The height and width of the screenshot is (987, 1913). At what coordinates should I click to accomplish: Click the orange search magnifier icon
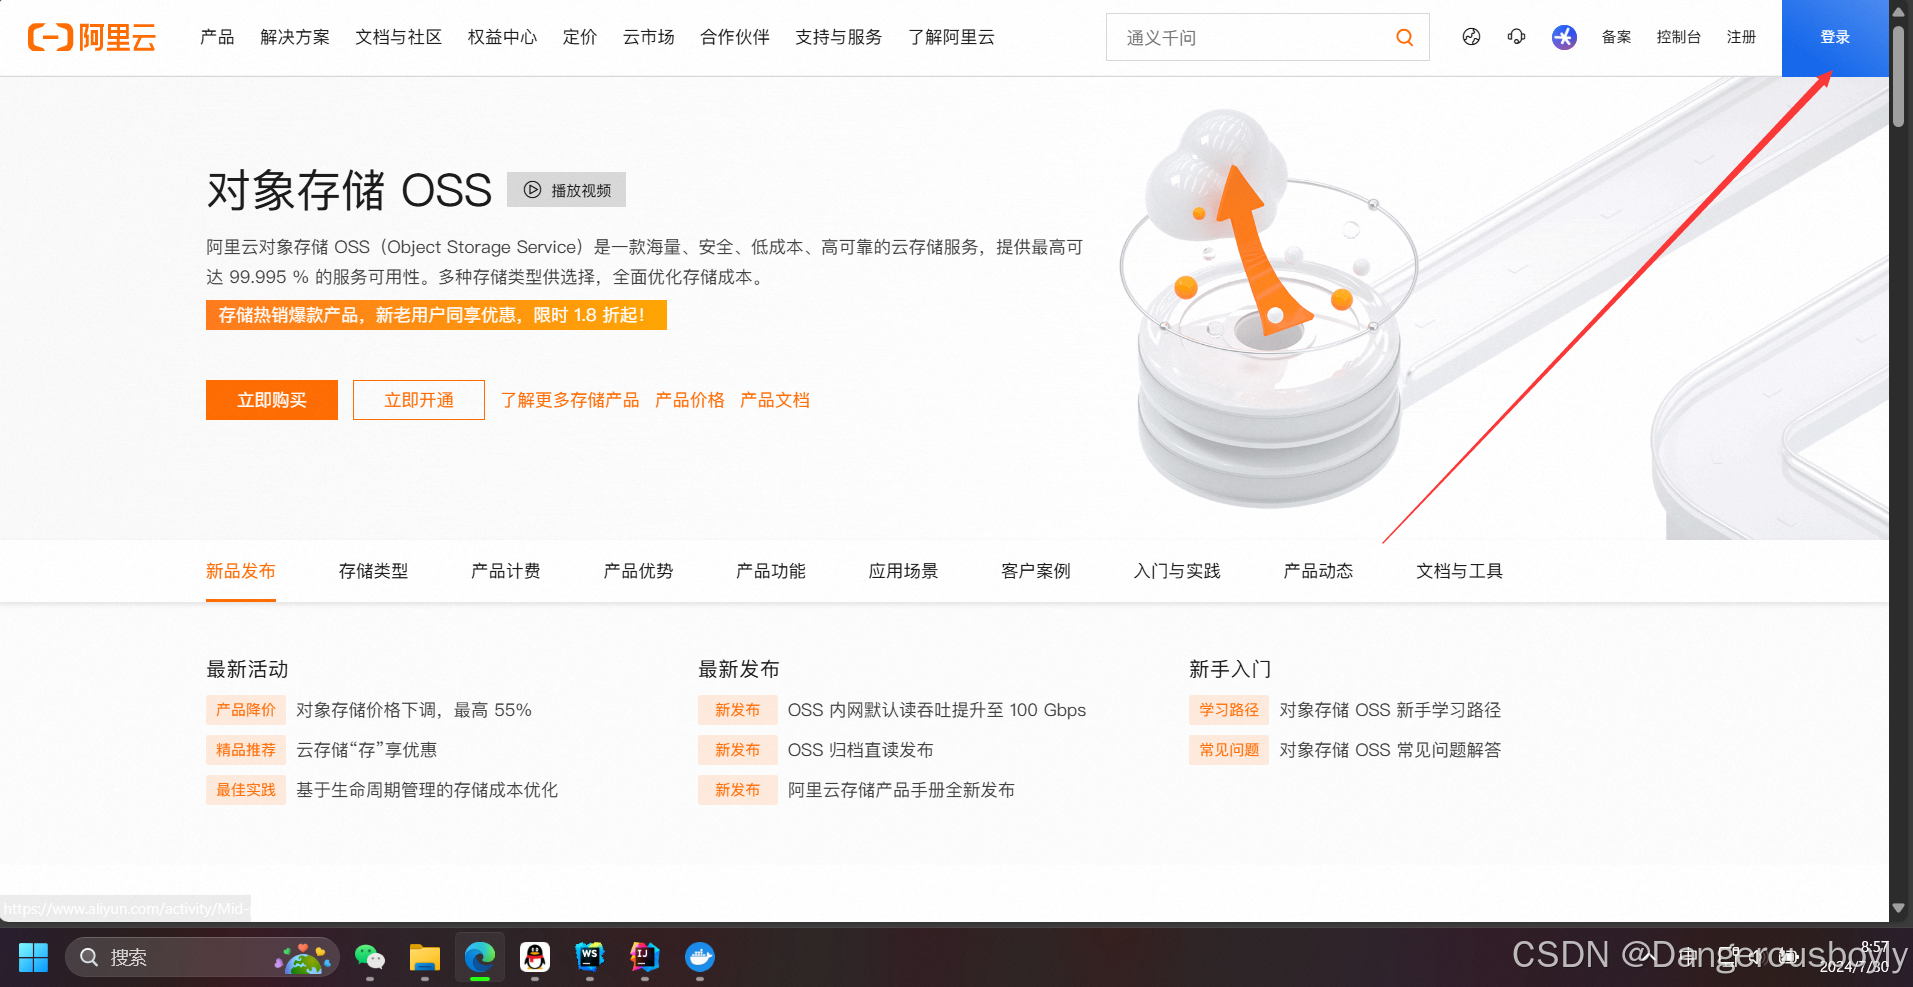(1404, 37)
